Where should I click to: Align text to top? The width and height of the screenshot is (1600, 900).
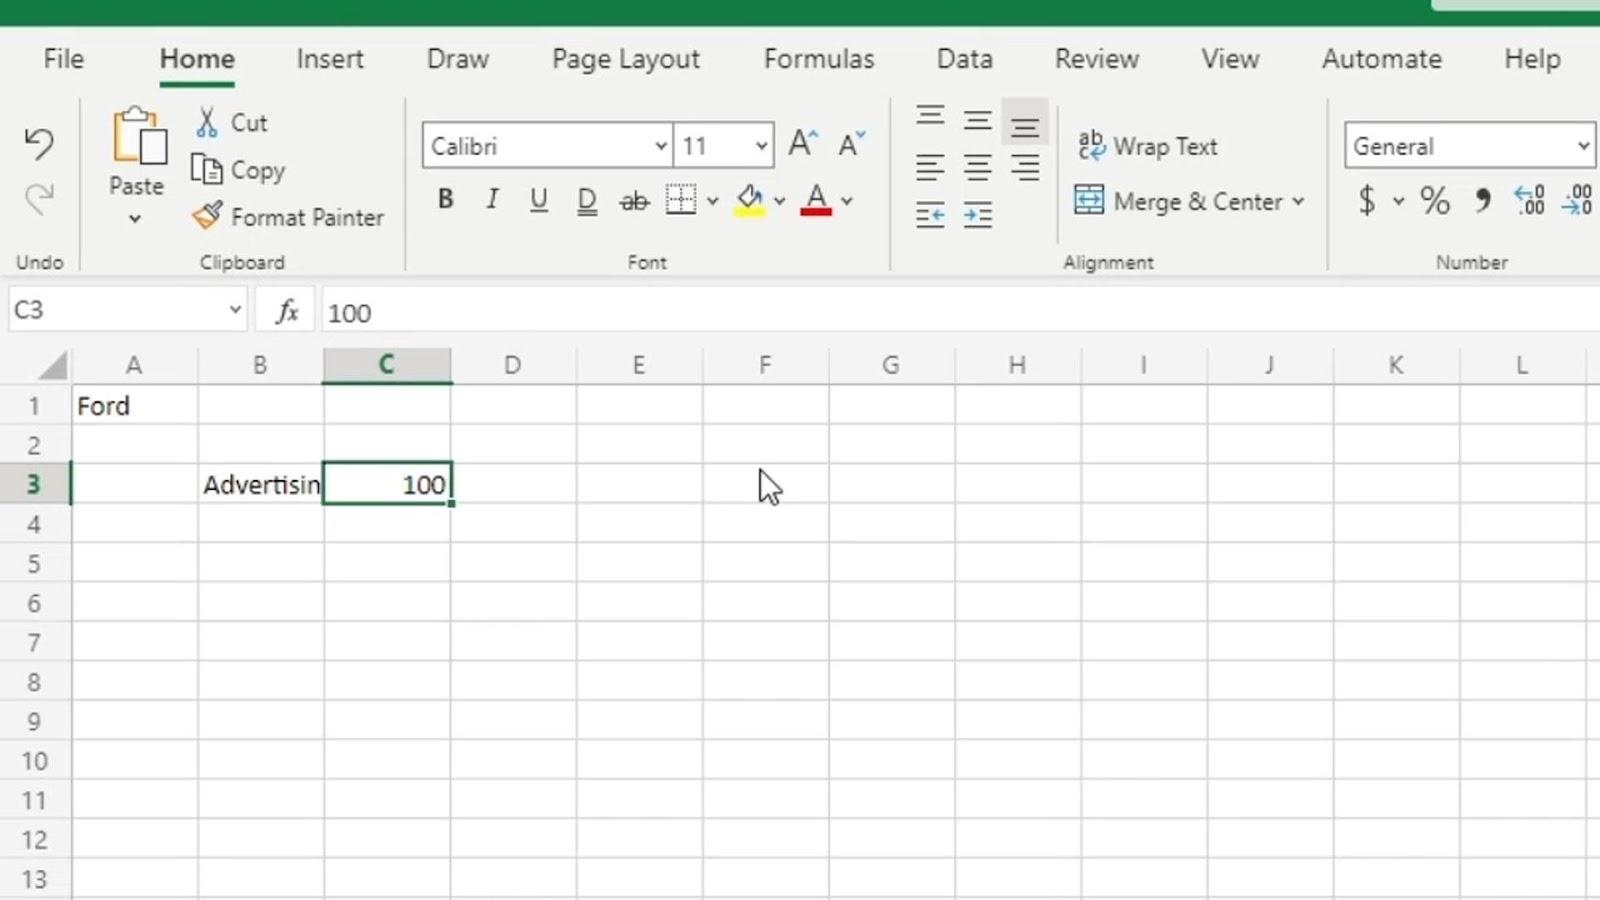(x=930, y=116)
